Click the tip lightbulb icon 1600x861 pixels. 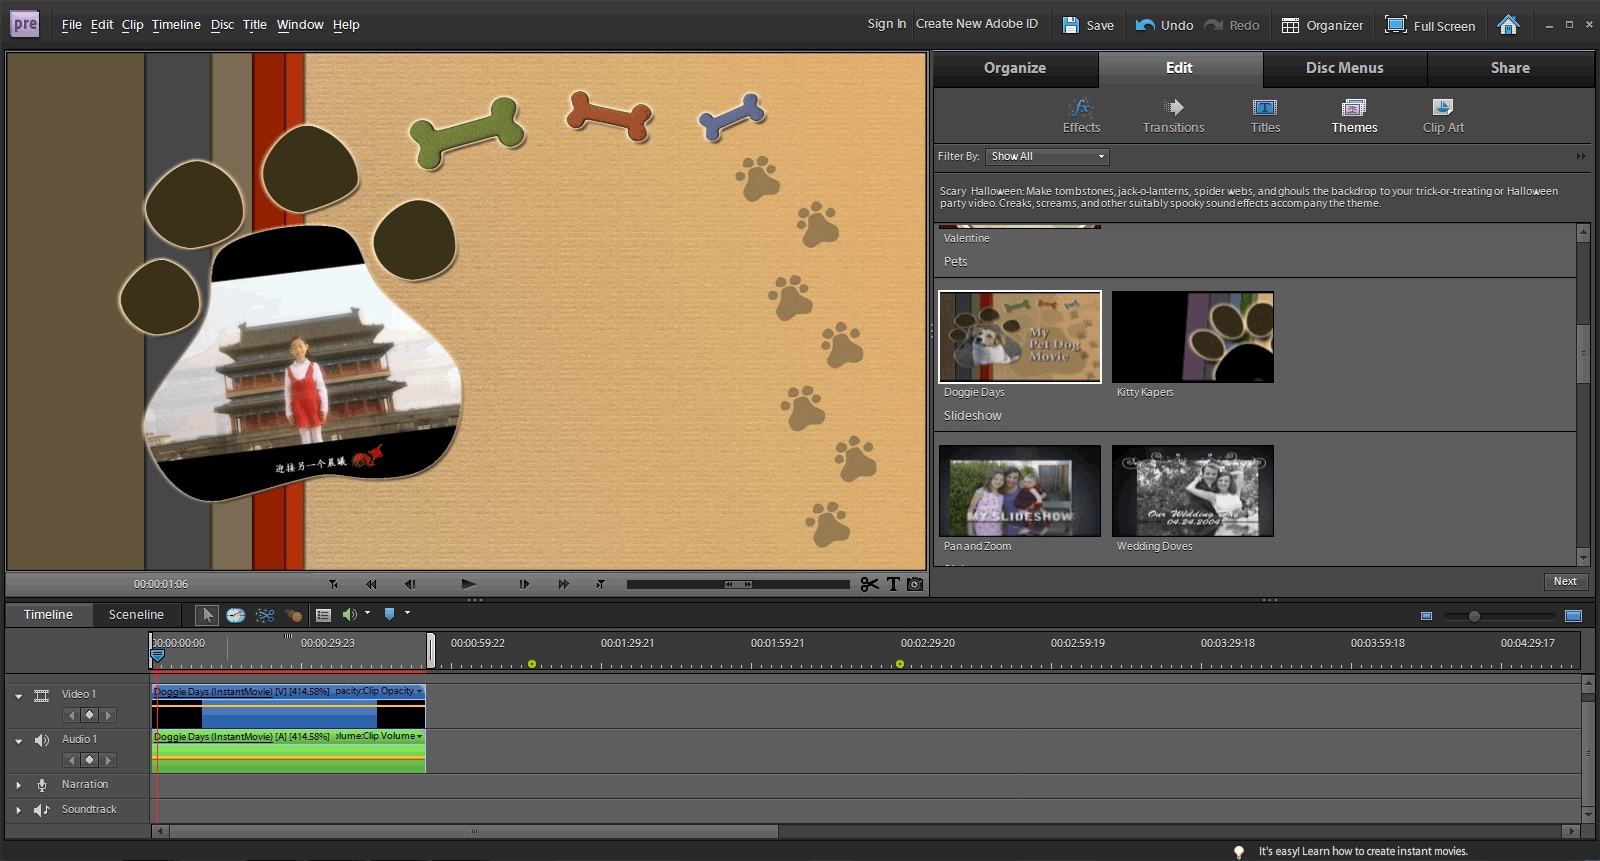(x=1239, y=852)
